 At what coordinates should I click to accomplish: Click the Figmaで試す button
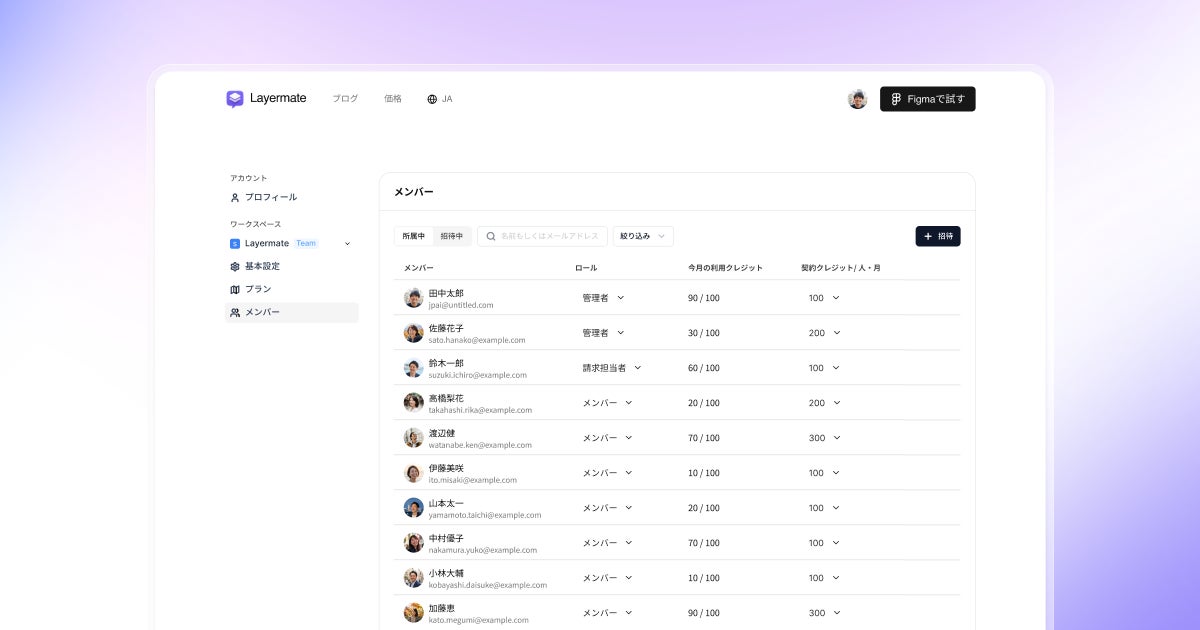[x=928, y=99]
